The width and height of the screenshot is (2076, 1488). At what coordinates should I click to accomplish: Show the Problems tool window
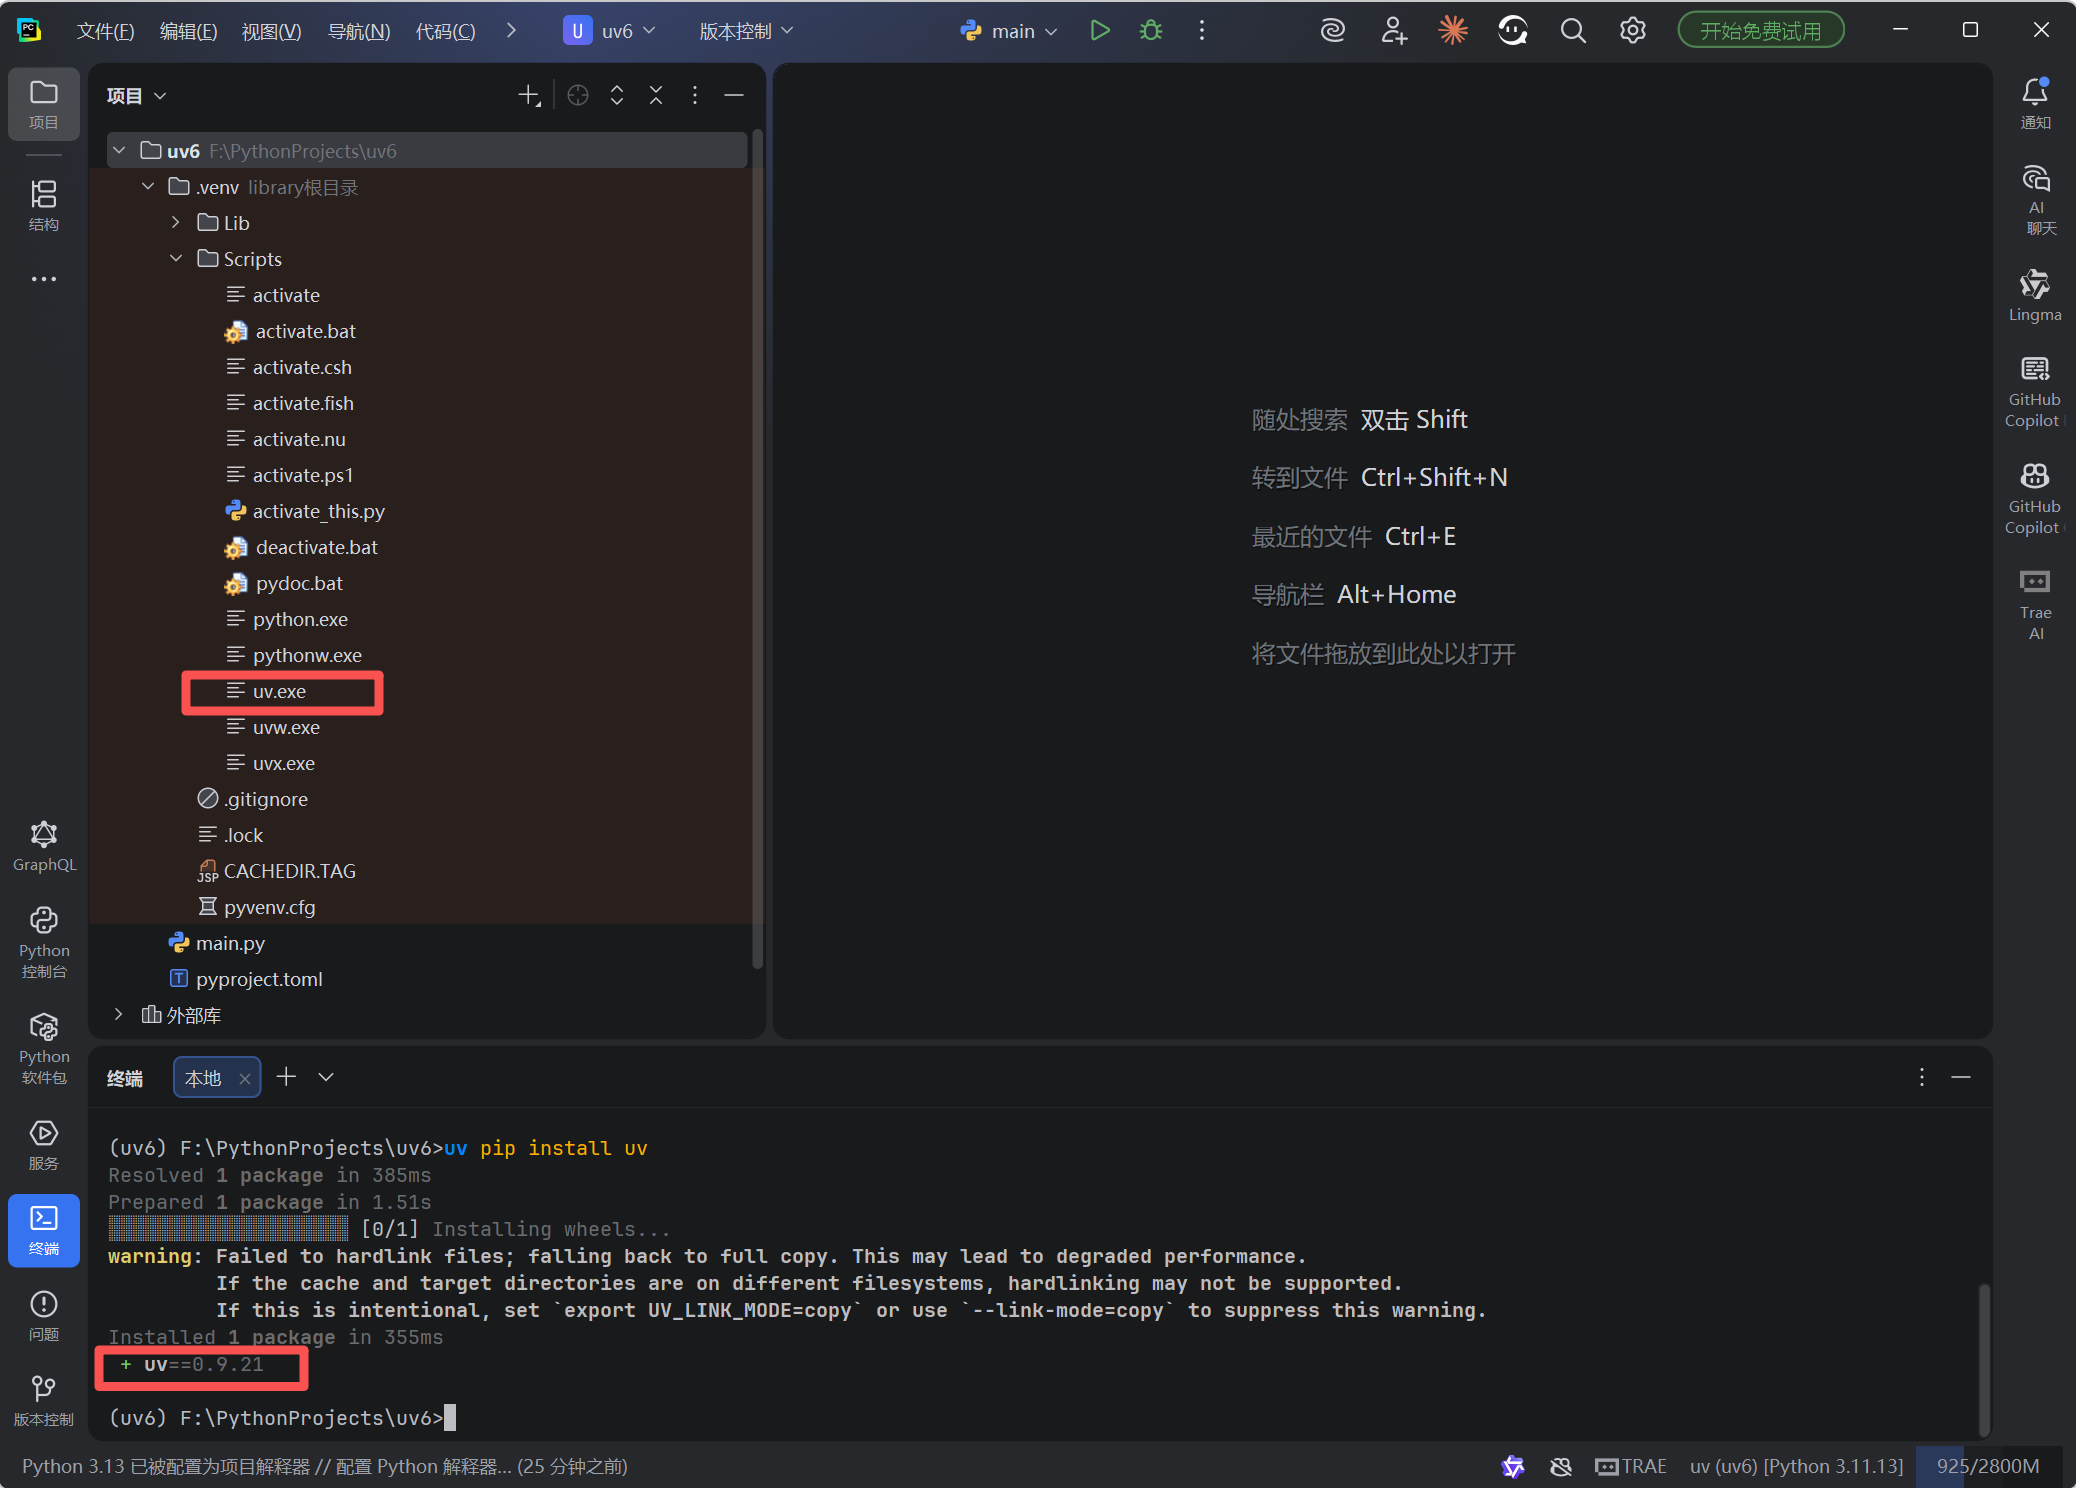(44, 1314)
